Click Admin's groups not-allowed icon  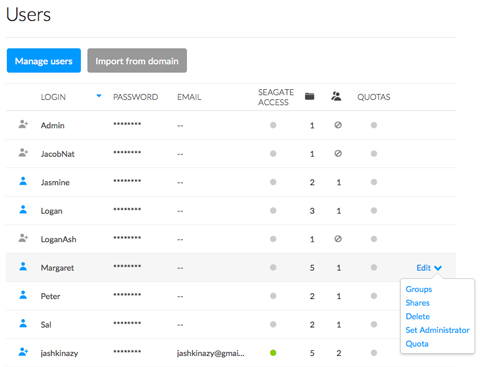(x=338, y=125)
